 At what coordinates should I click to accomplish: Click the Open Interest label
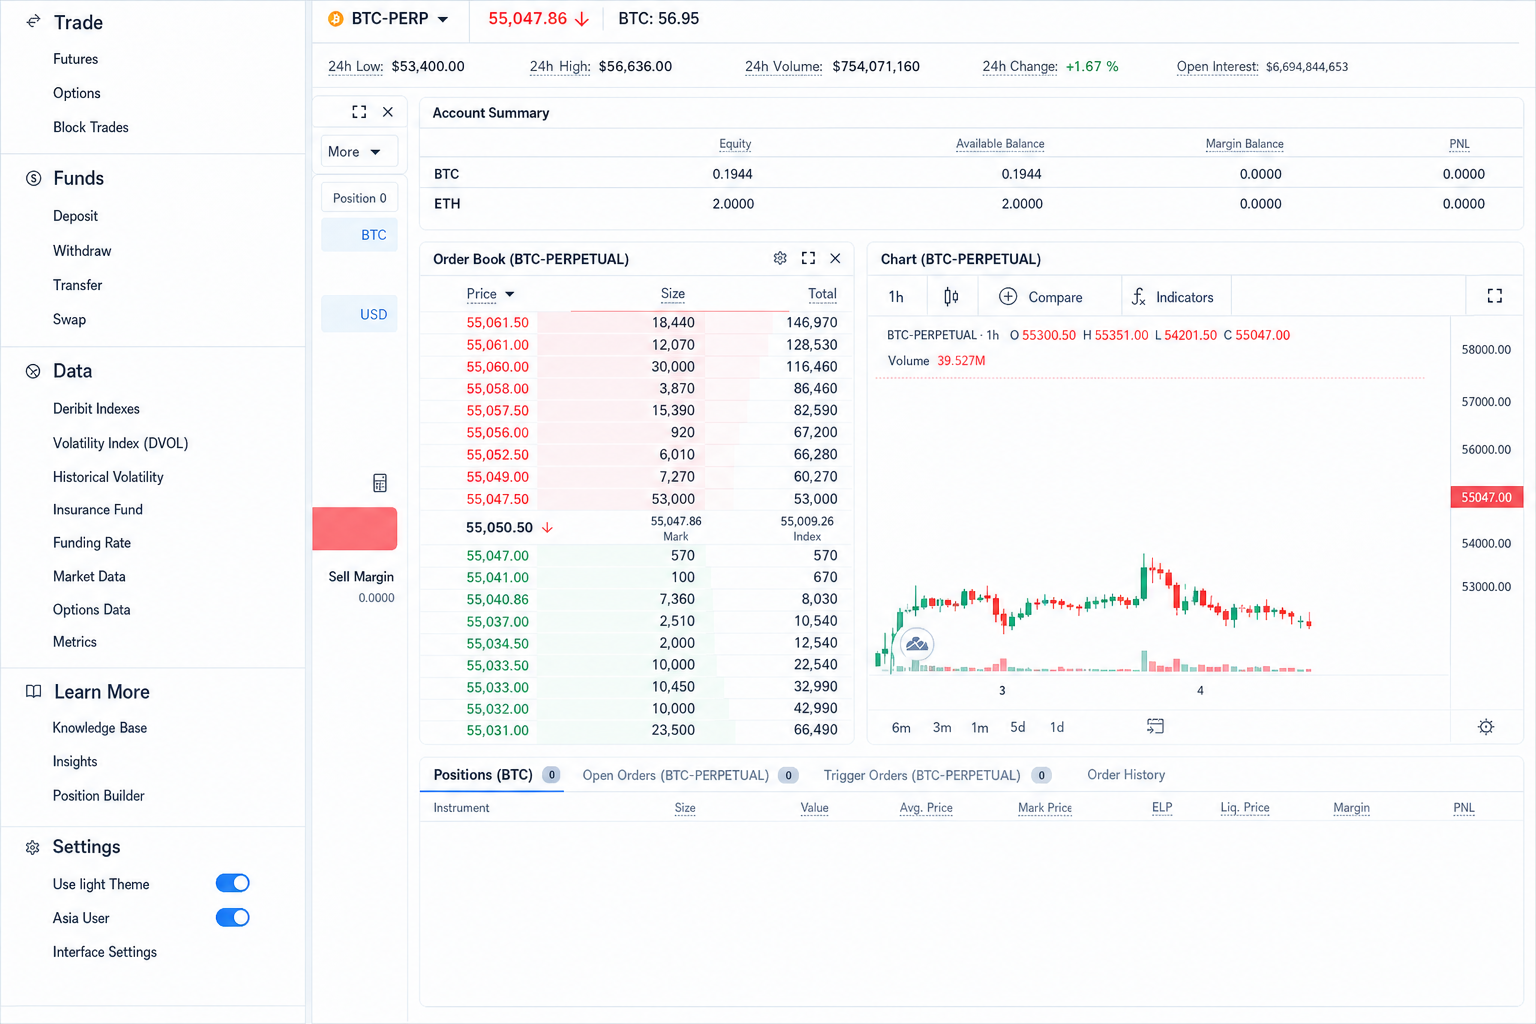(x=1218, y=66)
